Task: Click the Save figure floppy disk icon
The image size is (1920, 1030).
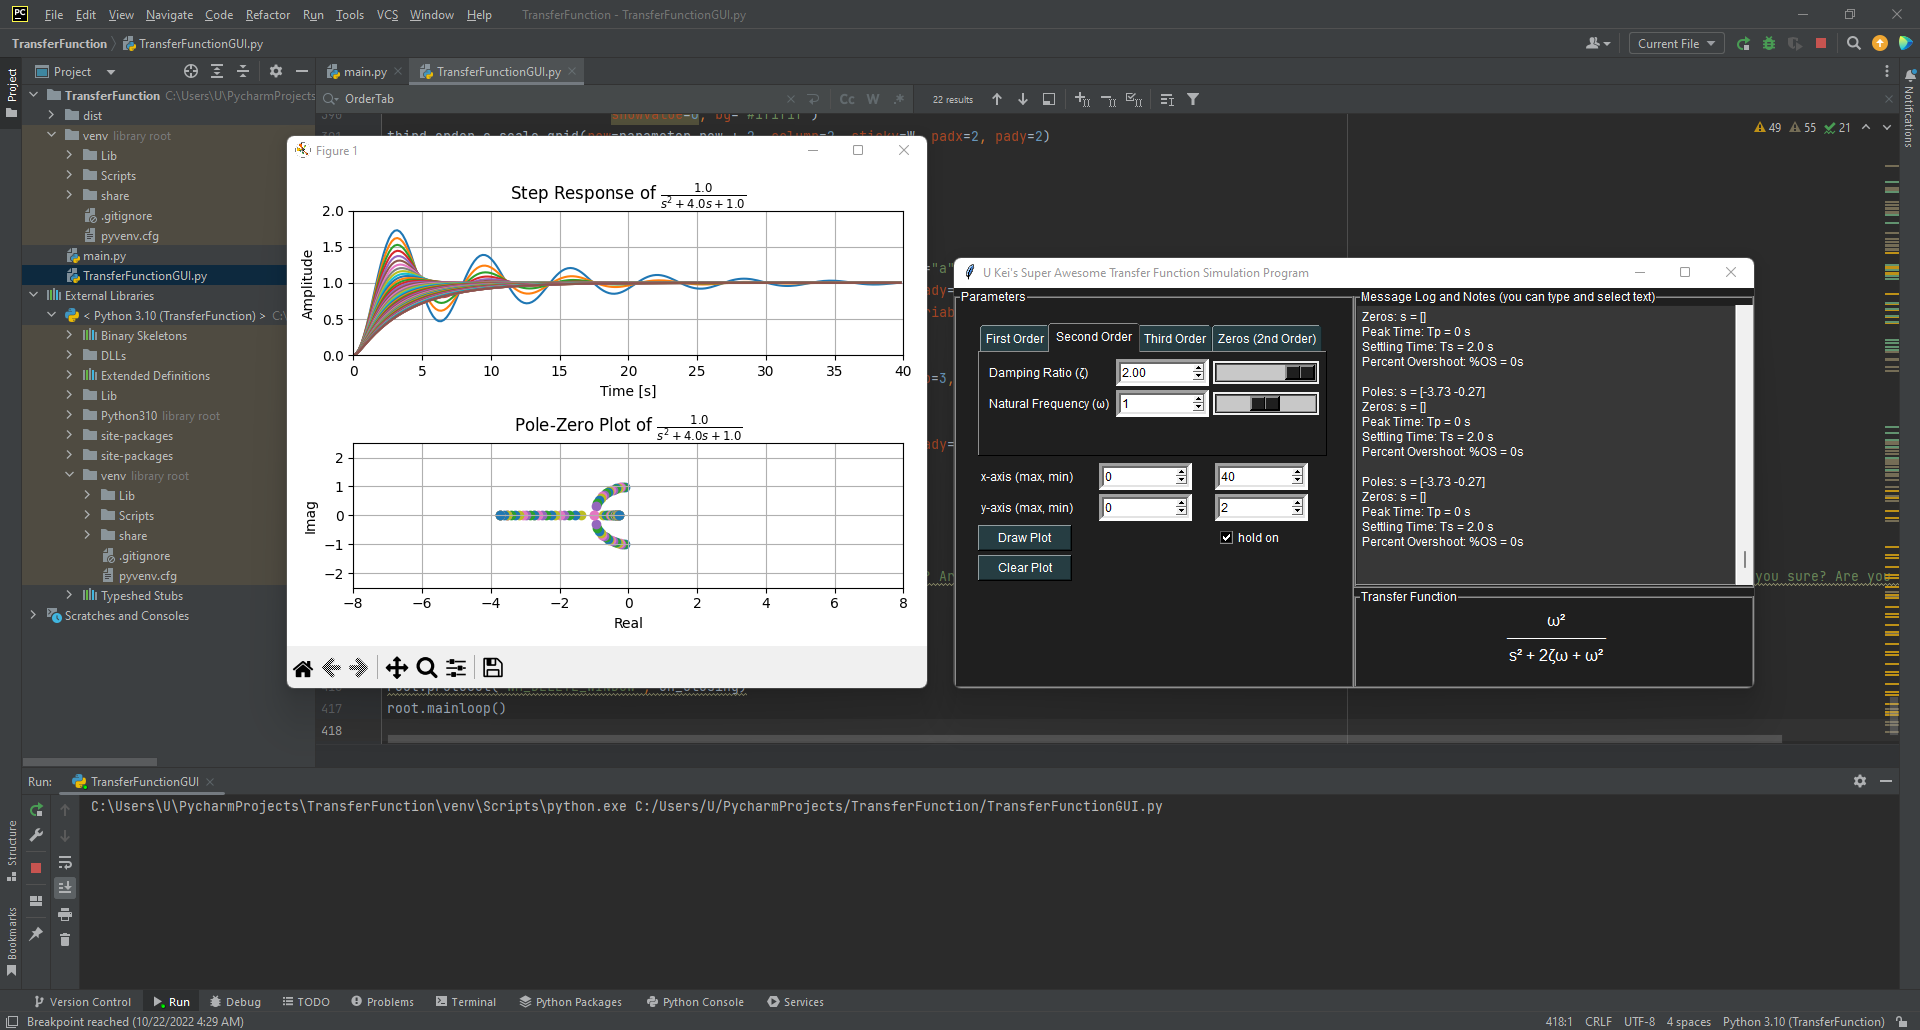Action: coord(493,668)
